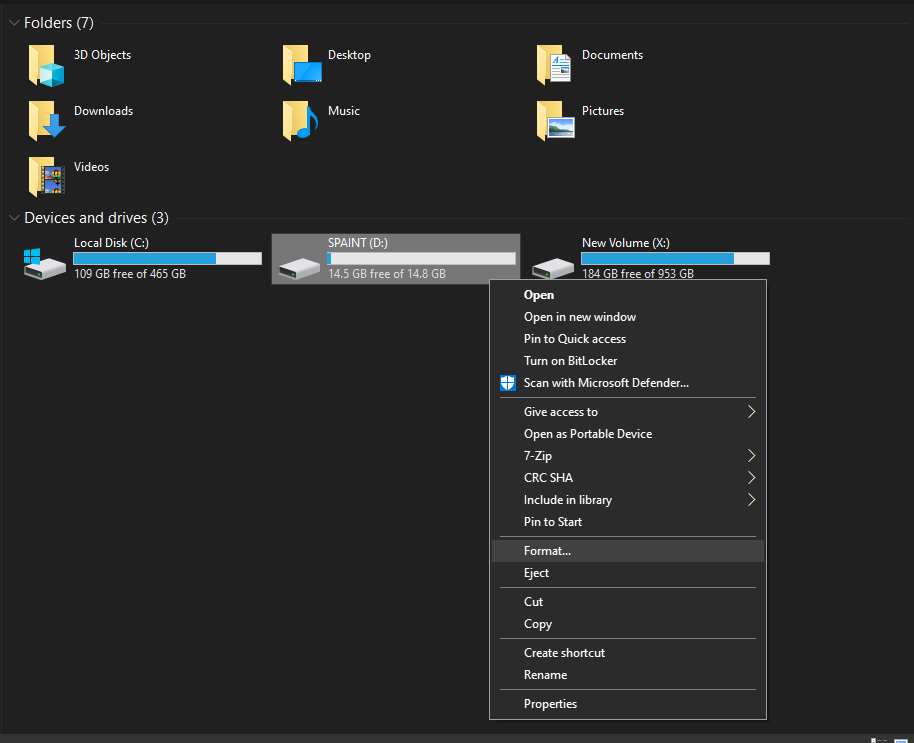This screenshot has height=743, width=914.
Task: Select Open in new window
Action: (x=628, y=317)
